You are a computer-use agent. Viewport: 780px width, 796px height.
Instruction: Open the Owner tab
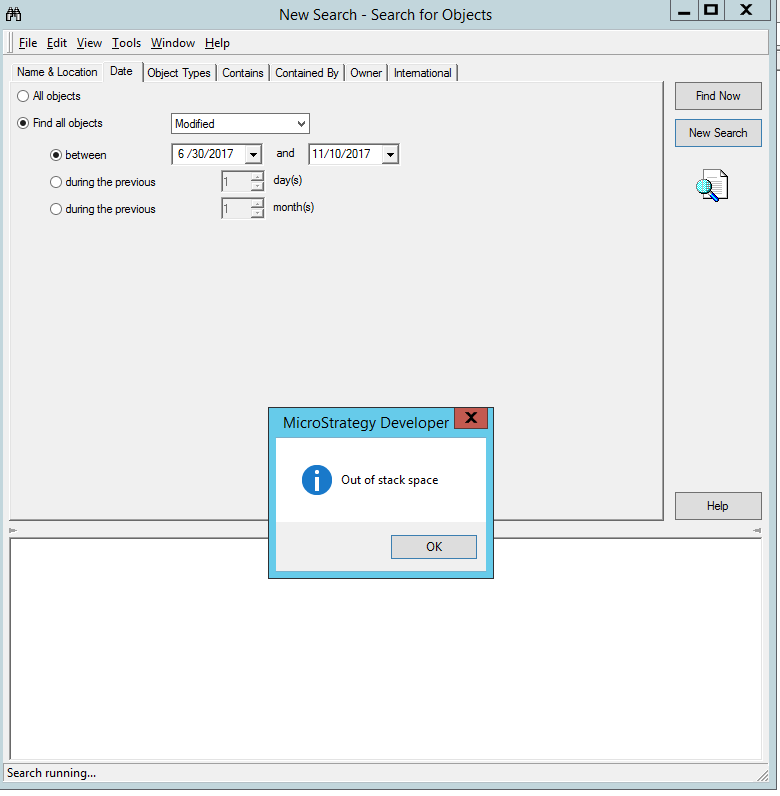366,73
